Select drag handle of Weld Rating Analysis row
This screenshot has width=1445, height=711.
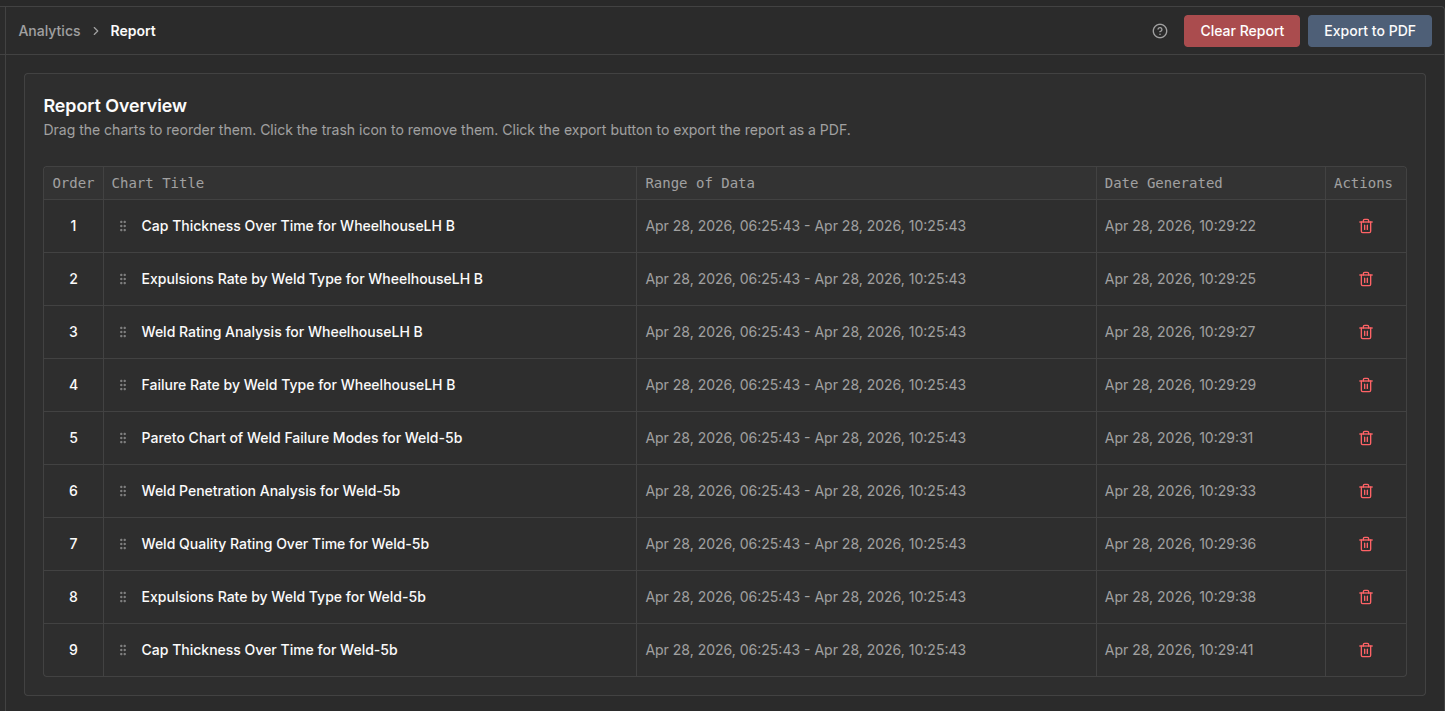click(x=123, y=332)
